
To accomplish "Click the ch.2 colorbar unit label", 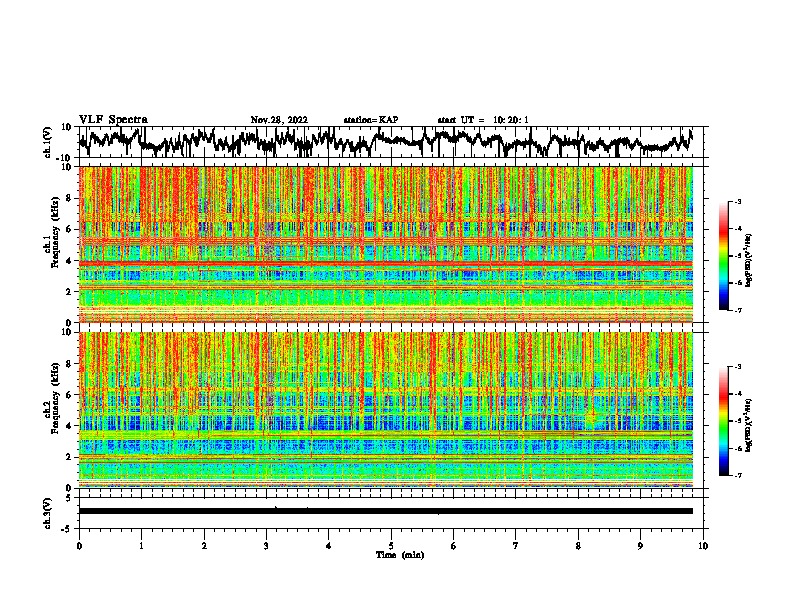I will pyautogui.click(x=749, y=425).
